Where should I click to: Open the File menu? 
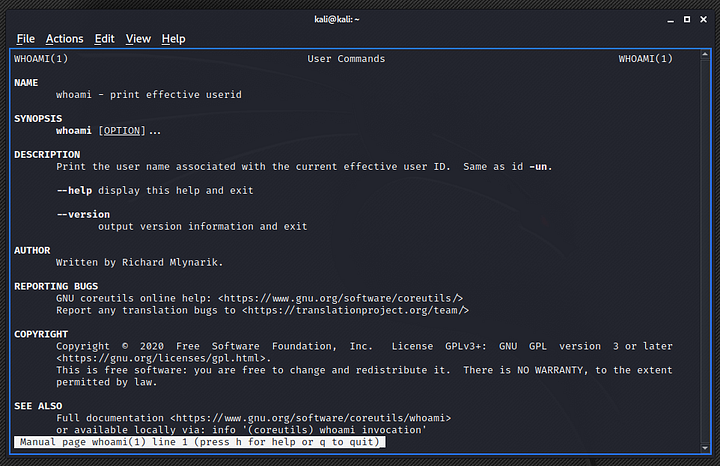[x=25, y=39]
